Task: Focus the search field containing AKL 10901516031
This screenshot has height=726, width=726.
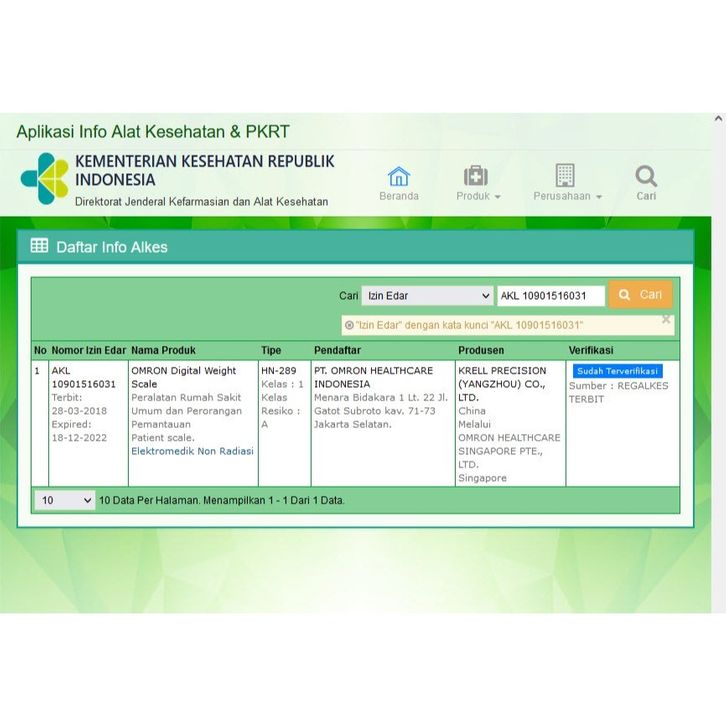Action: [x=550, y=295]
